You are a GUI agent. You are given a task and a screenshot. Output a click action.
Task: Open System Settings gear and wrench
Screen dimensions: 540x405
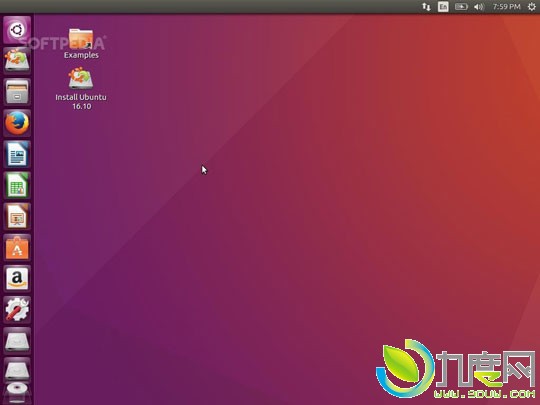point(17,310)
